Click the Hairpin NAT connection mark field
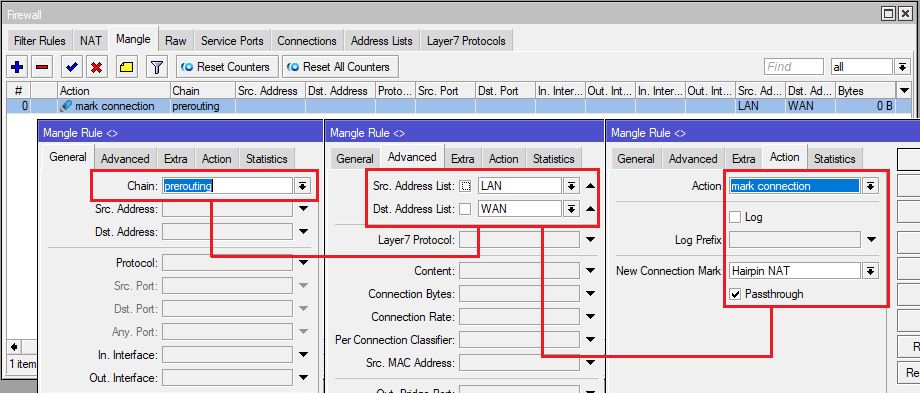The width and height of the screenshot is (920, 393). tap(795, 270)
